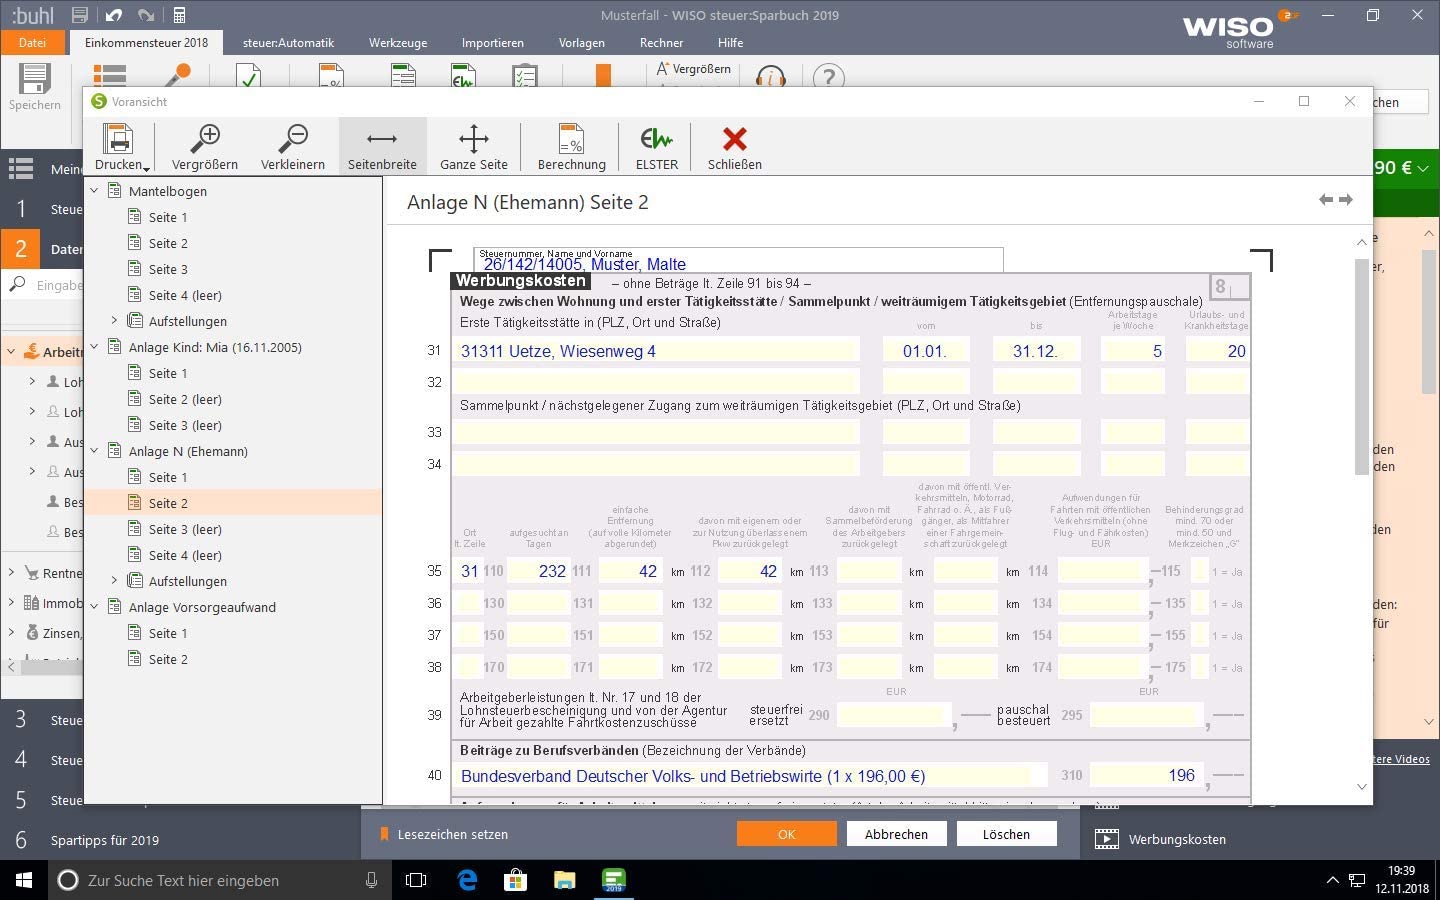Collapse the Mantelbogen tree node
Viewport: 1440px width, 900px height.
[95, 190]
